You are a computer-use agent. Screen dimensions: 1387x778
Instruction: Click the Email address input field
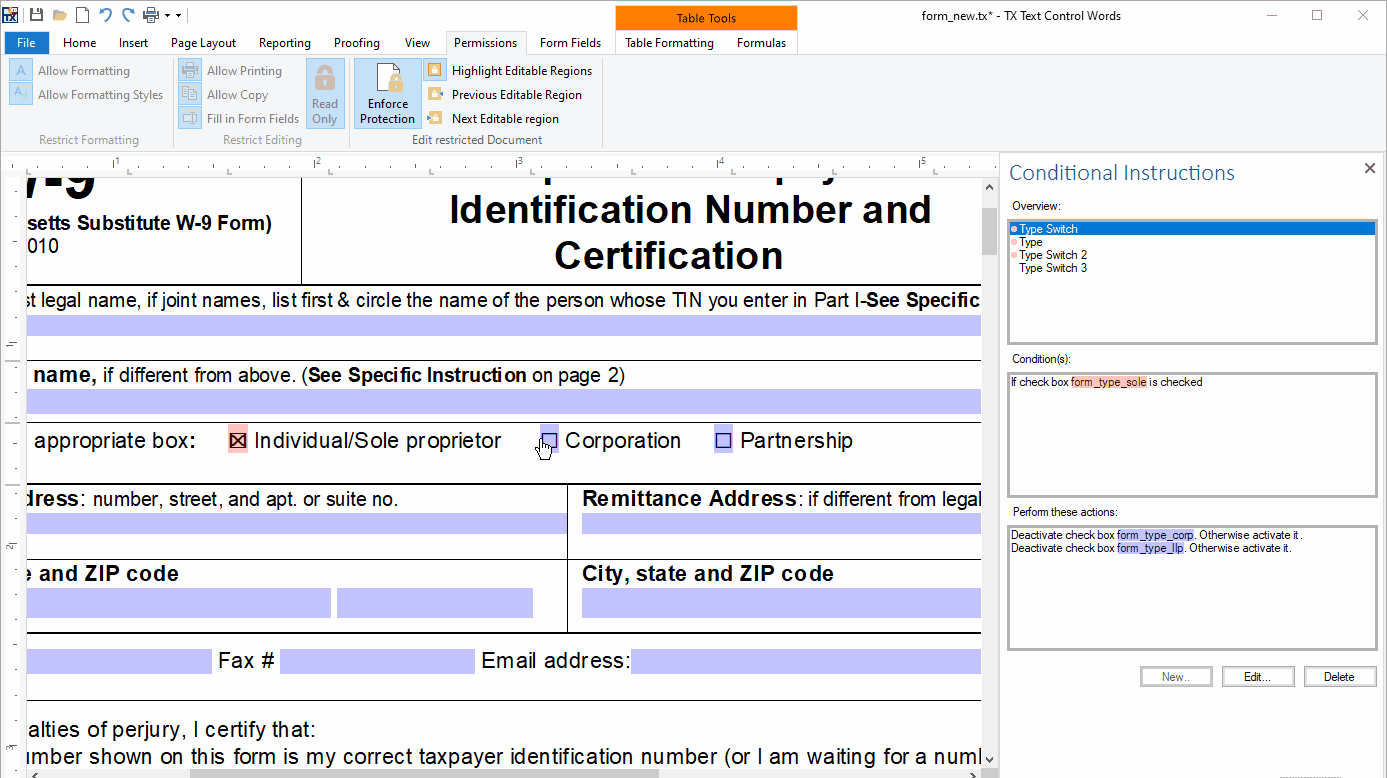pos(806,661)
